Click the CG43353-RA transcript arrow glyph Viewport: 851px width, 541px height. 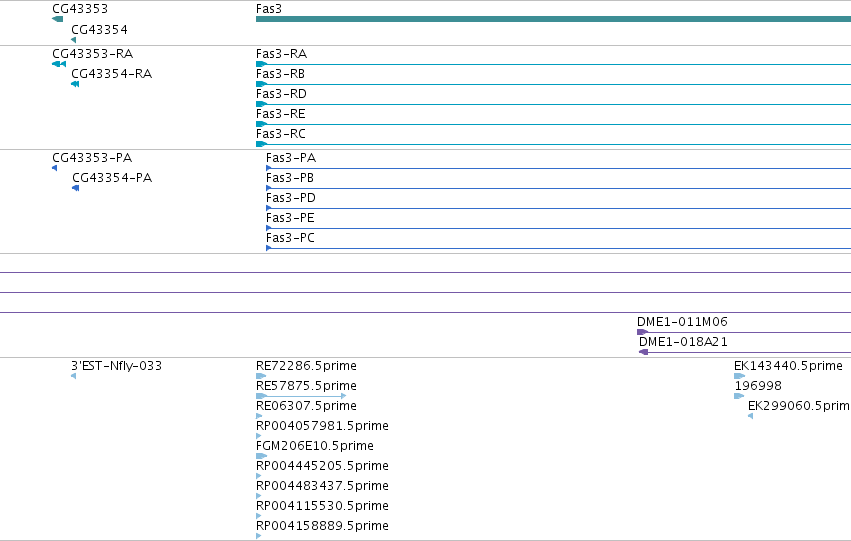59,64
